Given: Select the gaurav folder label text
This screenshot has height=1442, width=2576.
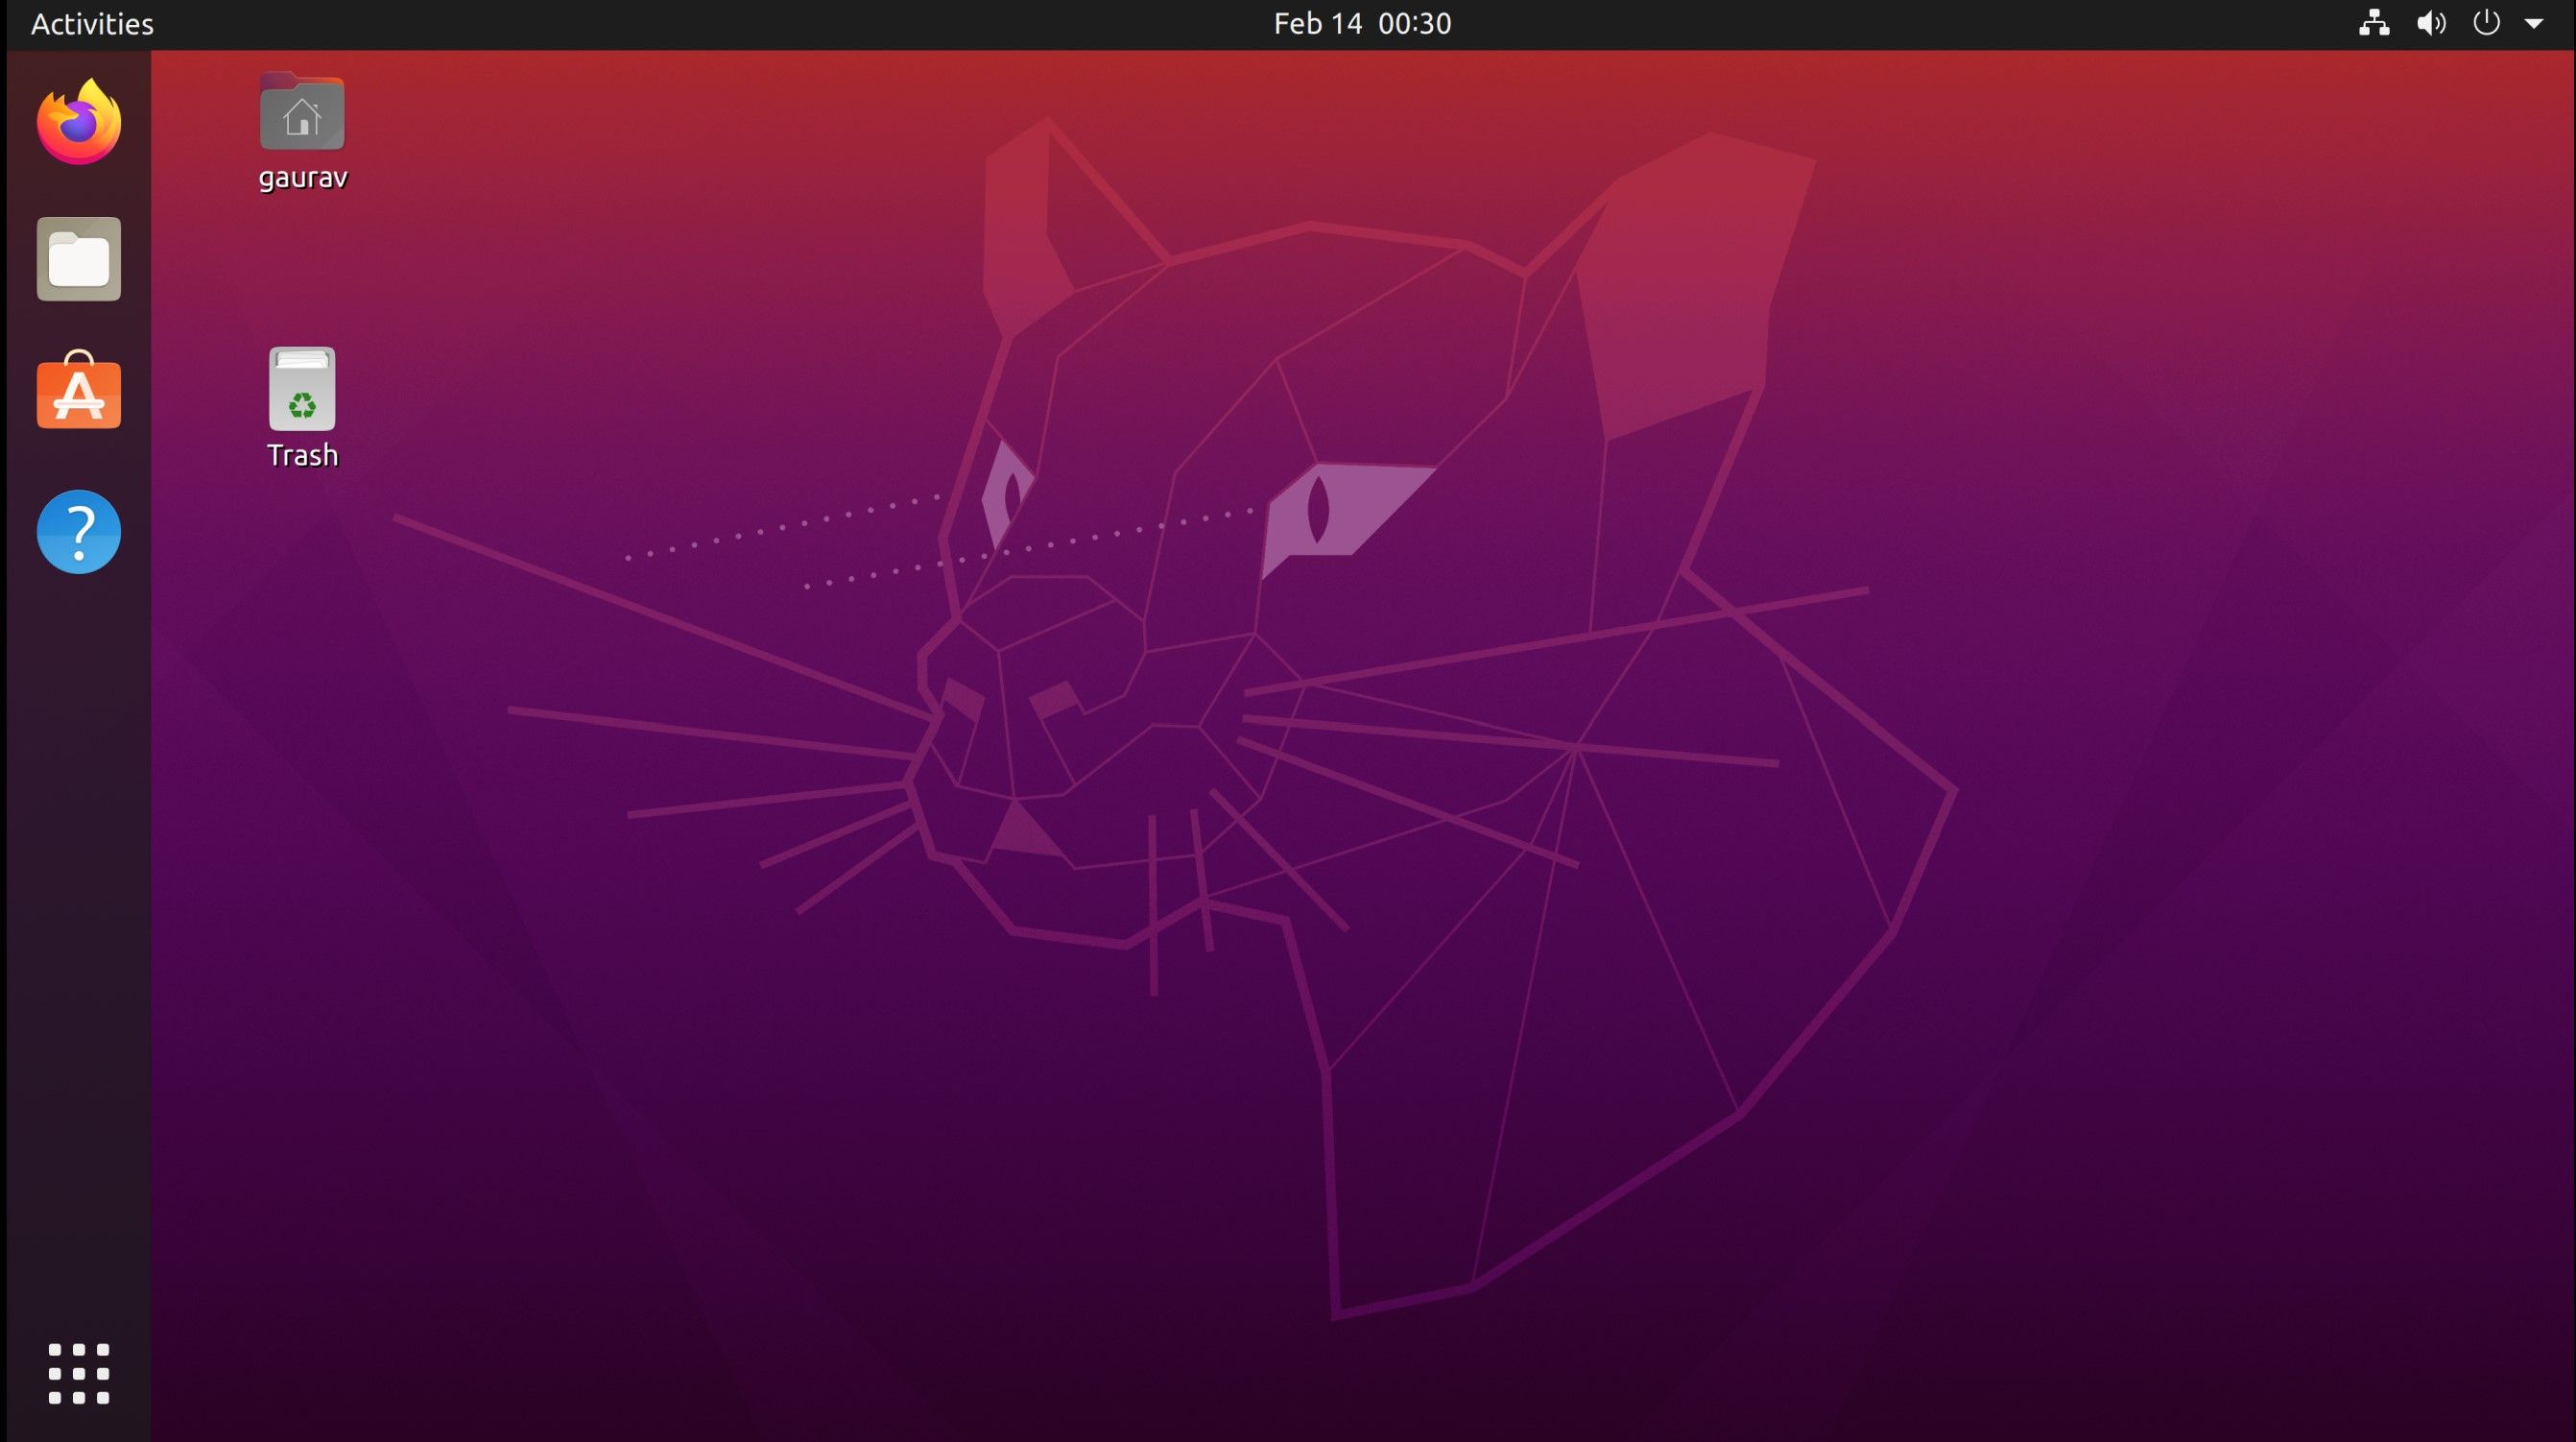Looking at the screenshot, I should [301, 176].
